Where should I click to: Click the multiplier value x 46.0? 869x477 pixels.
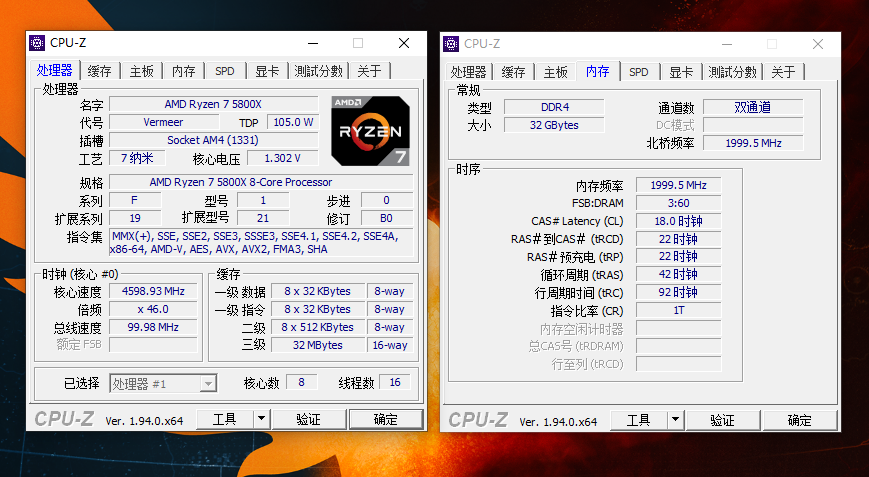(x=154, y=309)
